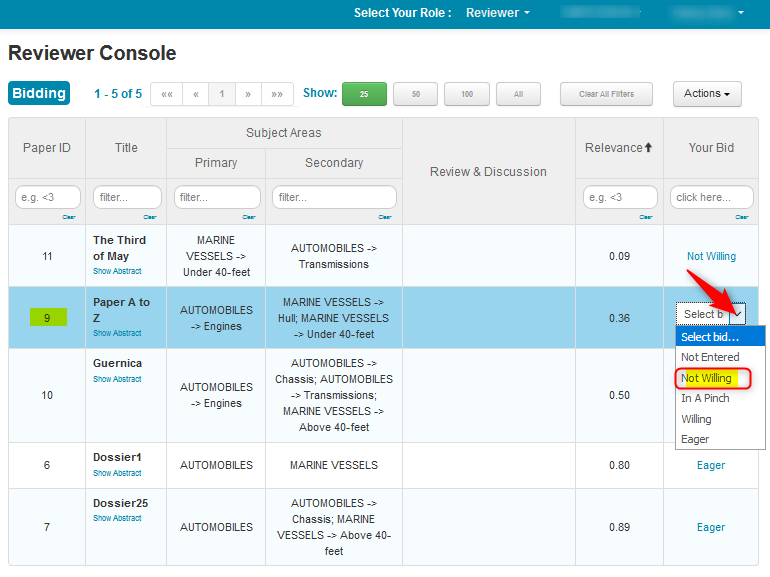Choose Not Willing from the bid list
The image size is (770, 577).
[706, 378]
